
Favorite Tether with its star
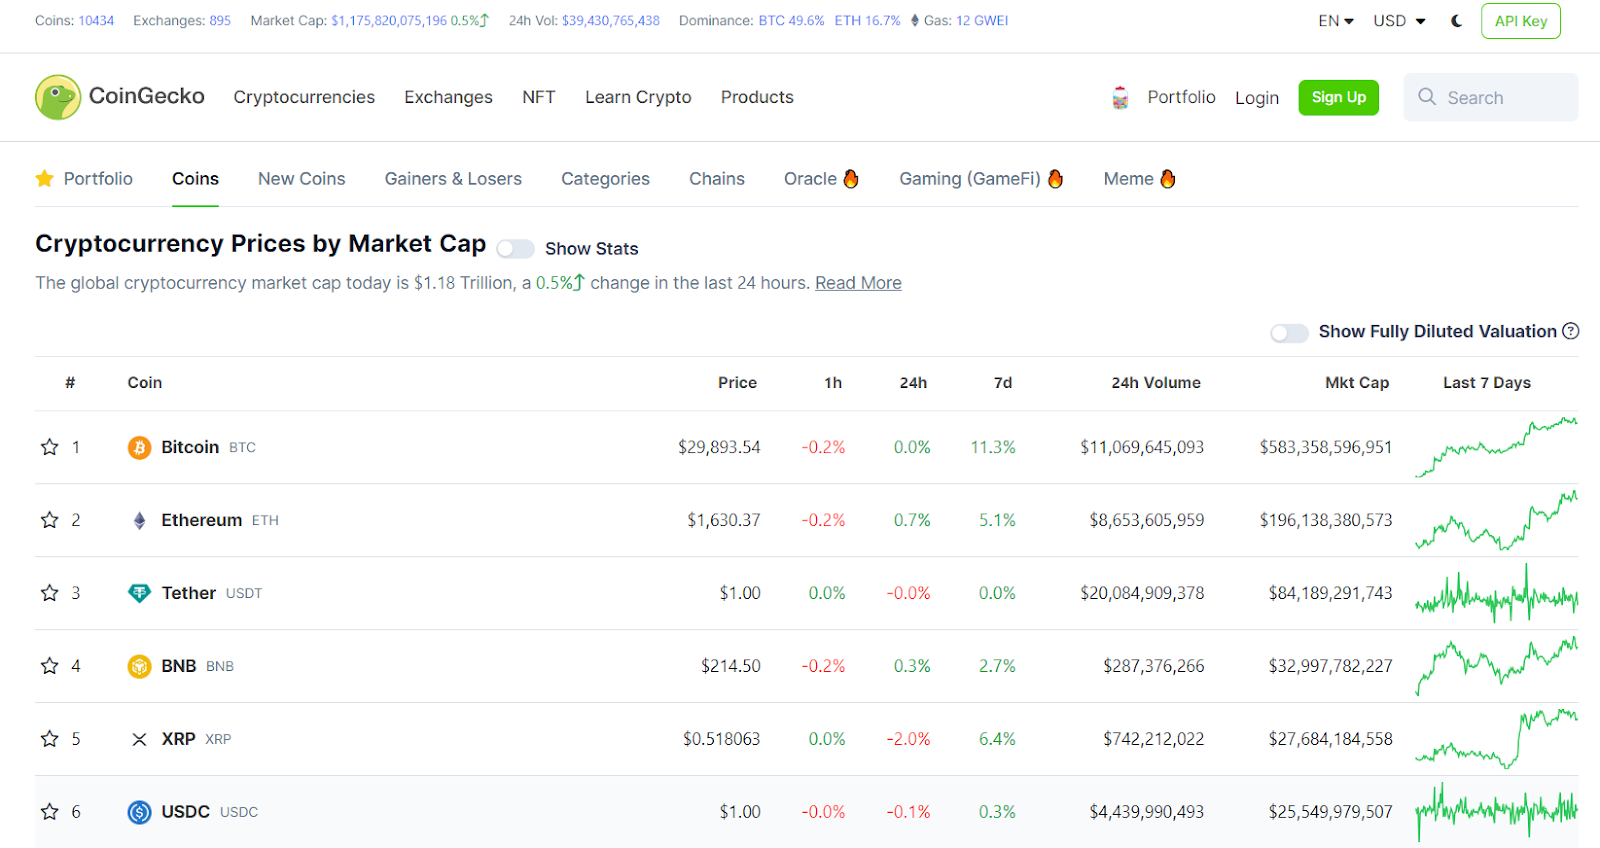tap(49, 593)
